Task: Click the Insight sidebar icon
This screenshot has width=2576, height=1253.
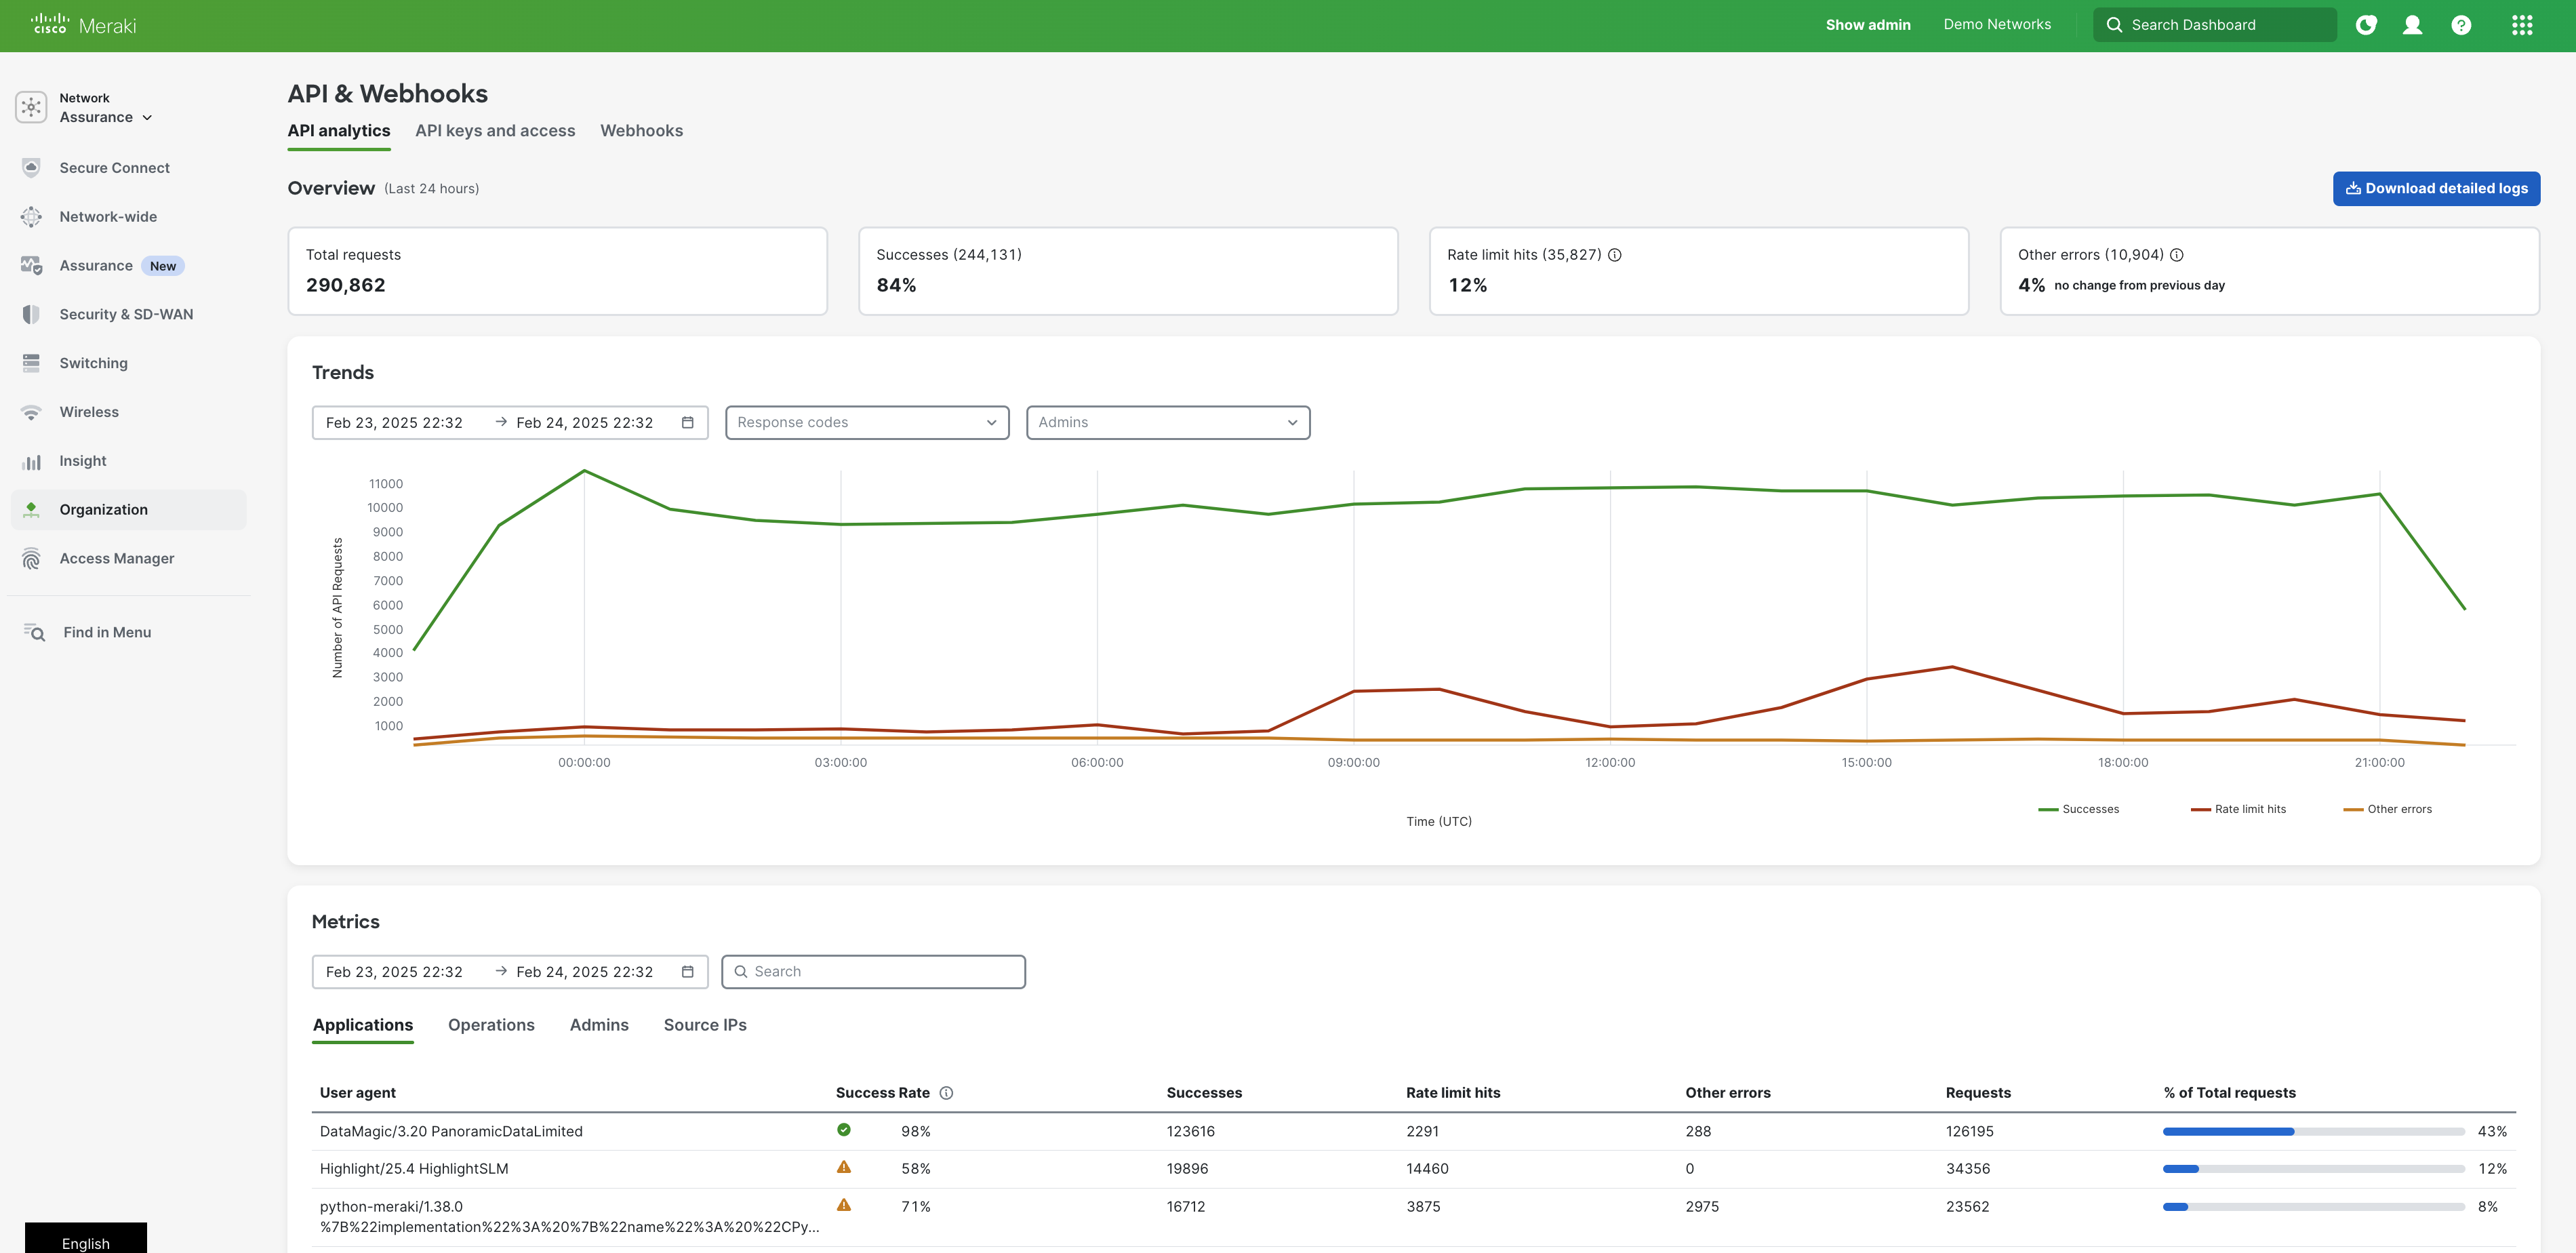Action: pos(31,460)
